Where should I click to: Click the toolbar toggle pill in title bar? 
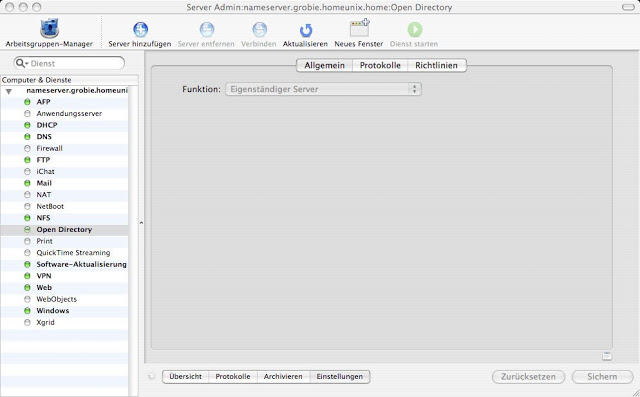pos(628,7)
